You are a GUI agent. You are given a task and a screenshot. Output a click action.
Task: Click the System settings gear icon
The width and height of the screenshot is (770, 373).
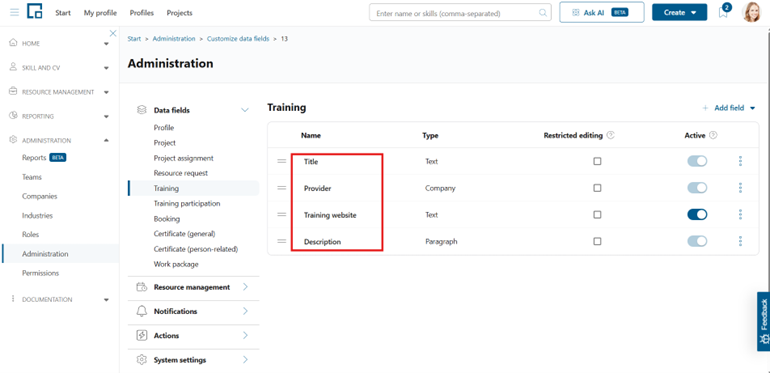pyautogui.click(x=141, y=360)
